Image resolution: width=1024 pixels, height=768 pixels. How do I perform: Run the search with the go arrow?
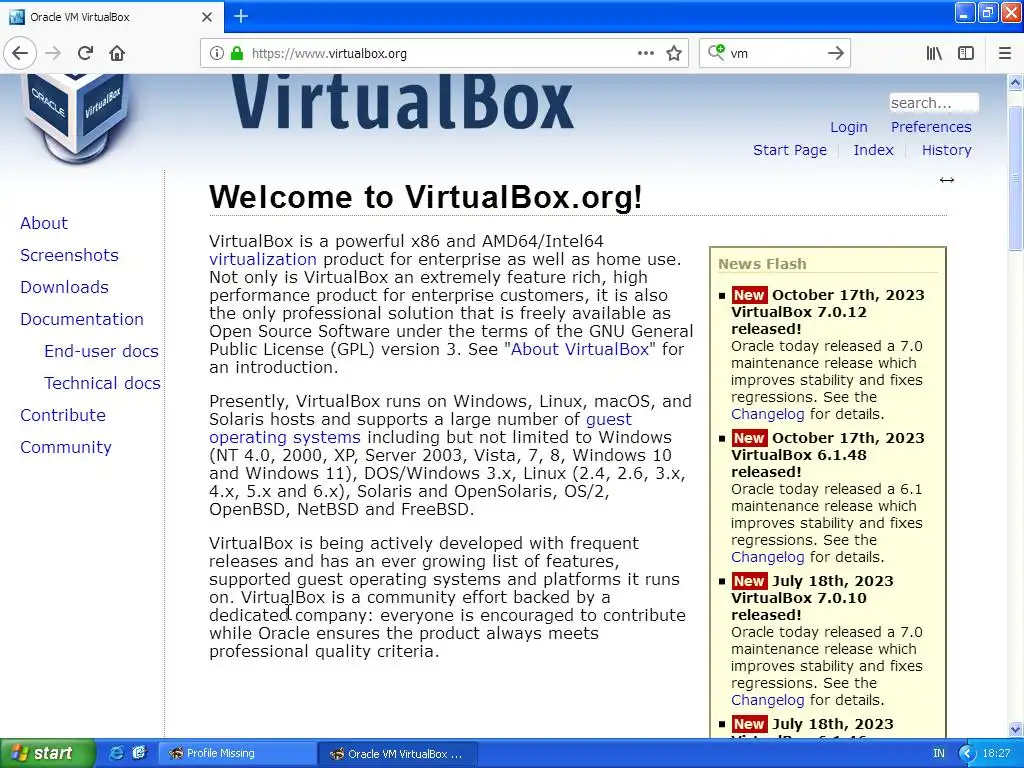tap(835, 53)
